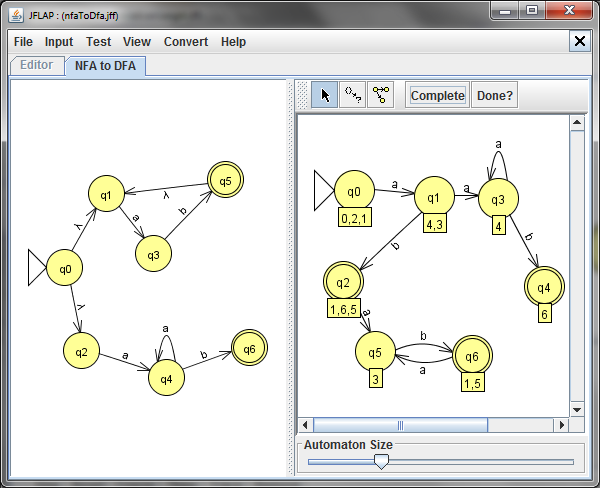This screenshot has height=488, width=600.
Task: Click the DFA initial state q0
Action: click(354, 192)
